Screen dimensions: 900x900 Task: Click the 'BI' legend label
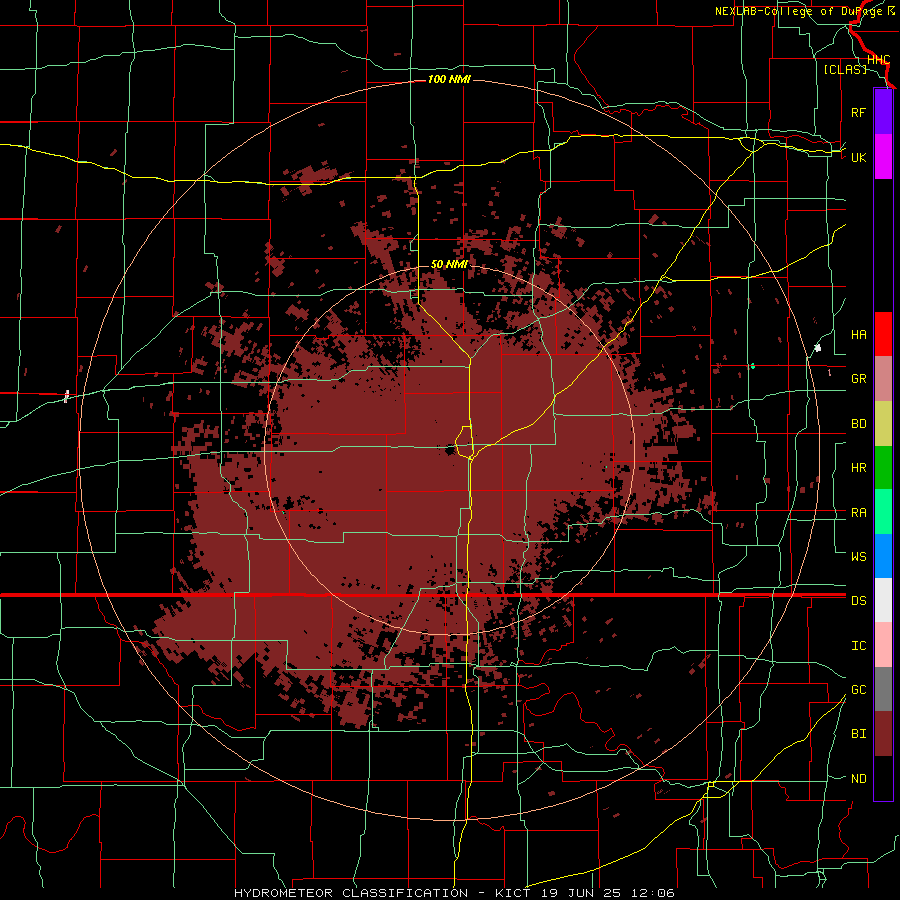tap(858, 734)
